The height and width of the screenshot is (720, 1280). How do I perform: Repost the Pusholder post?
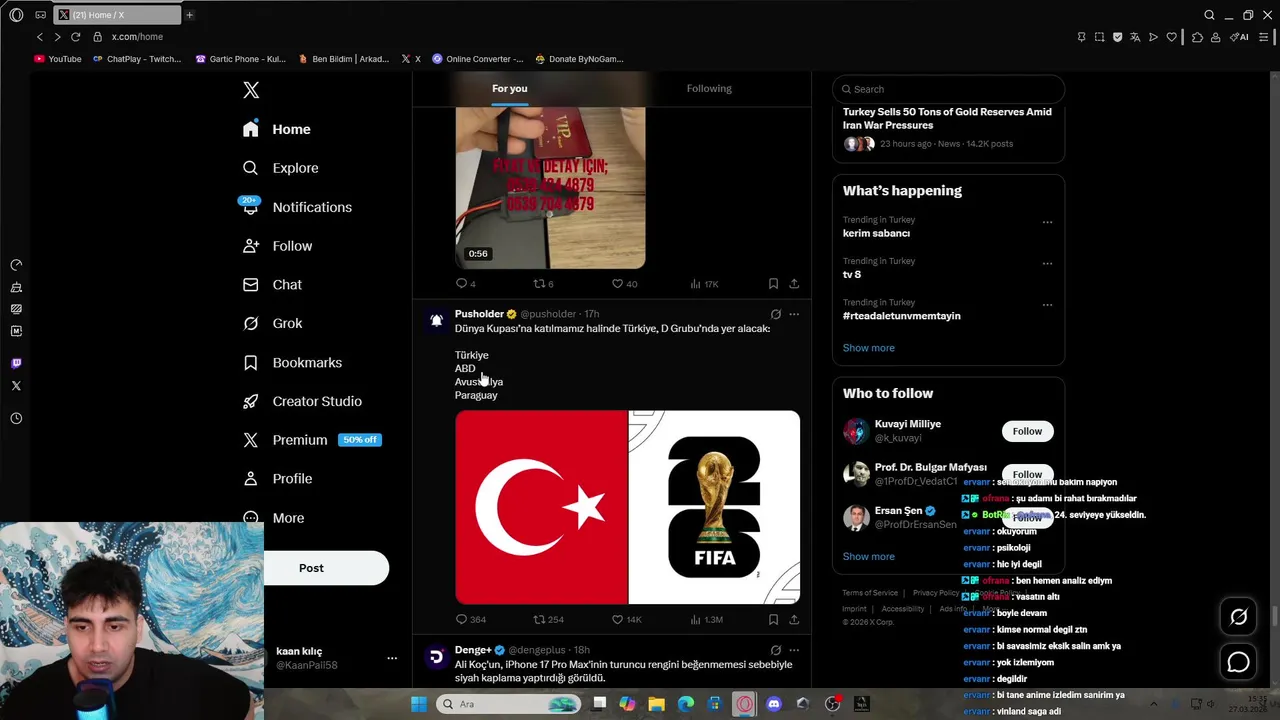548,620
